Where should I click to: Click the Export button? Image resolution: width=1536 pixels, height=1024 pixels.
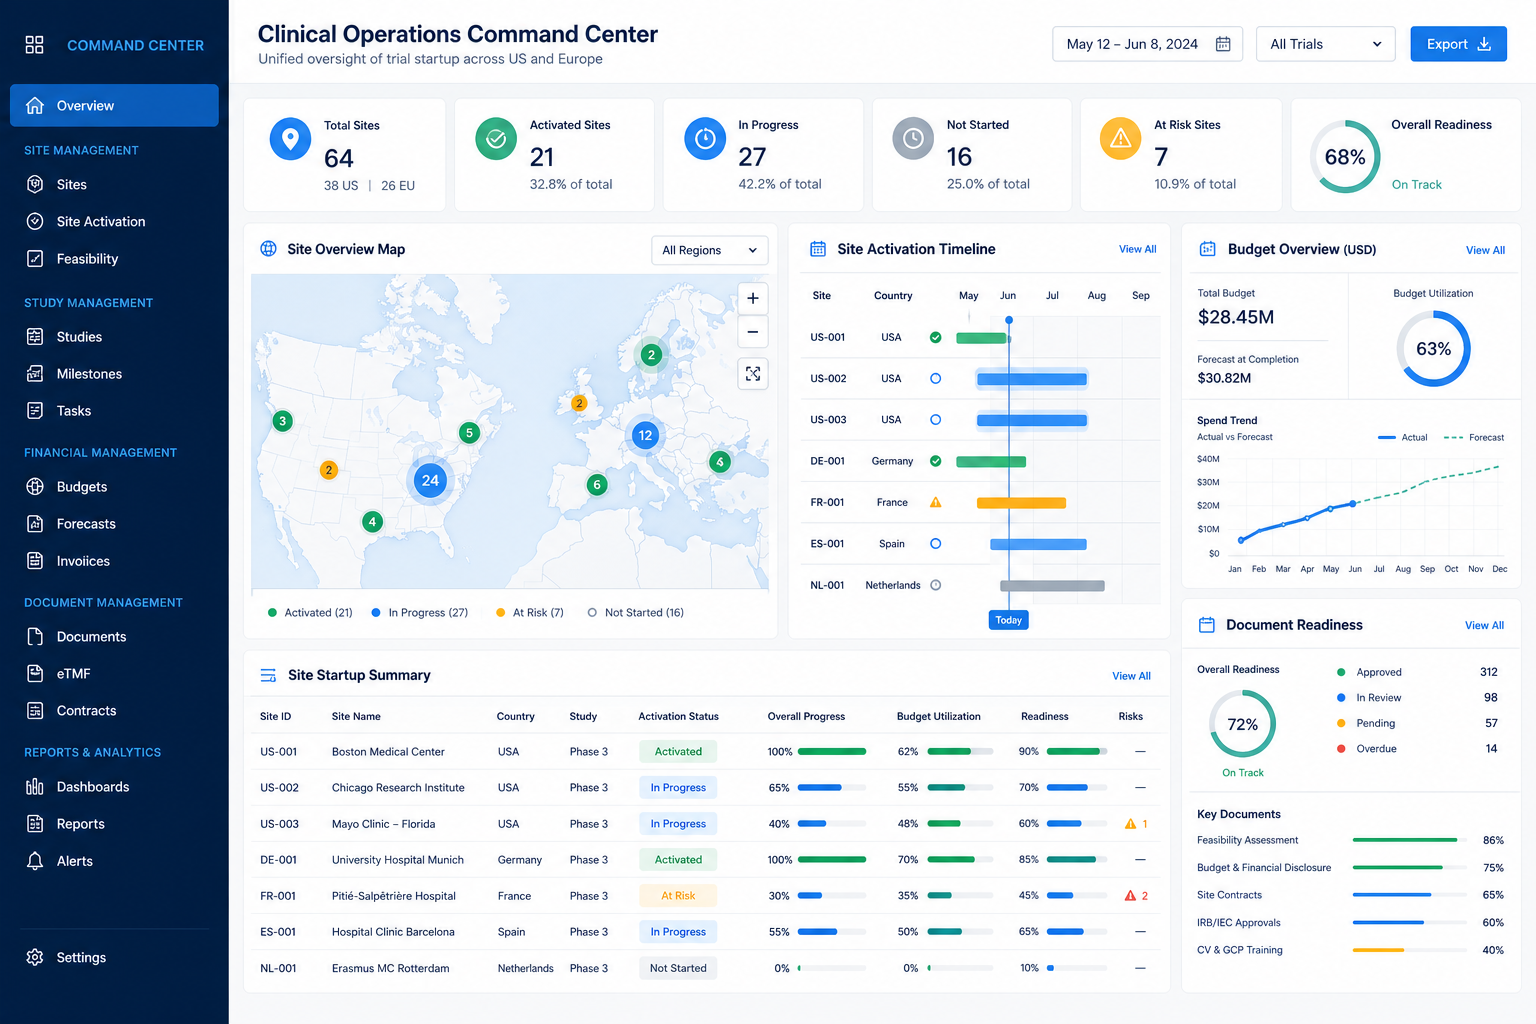click(1458, 44)
